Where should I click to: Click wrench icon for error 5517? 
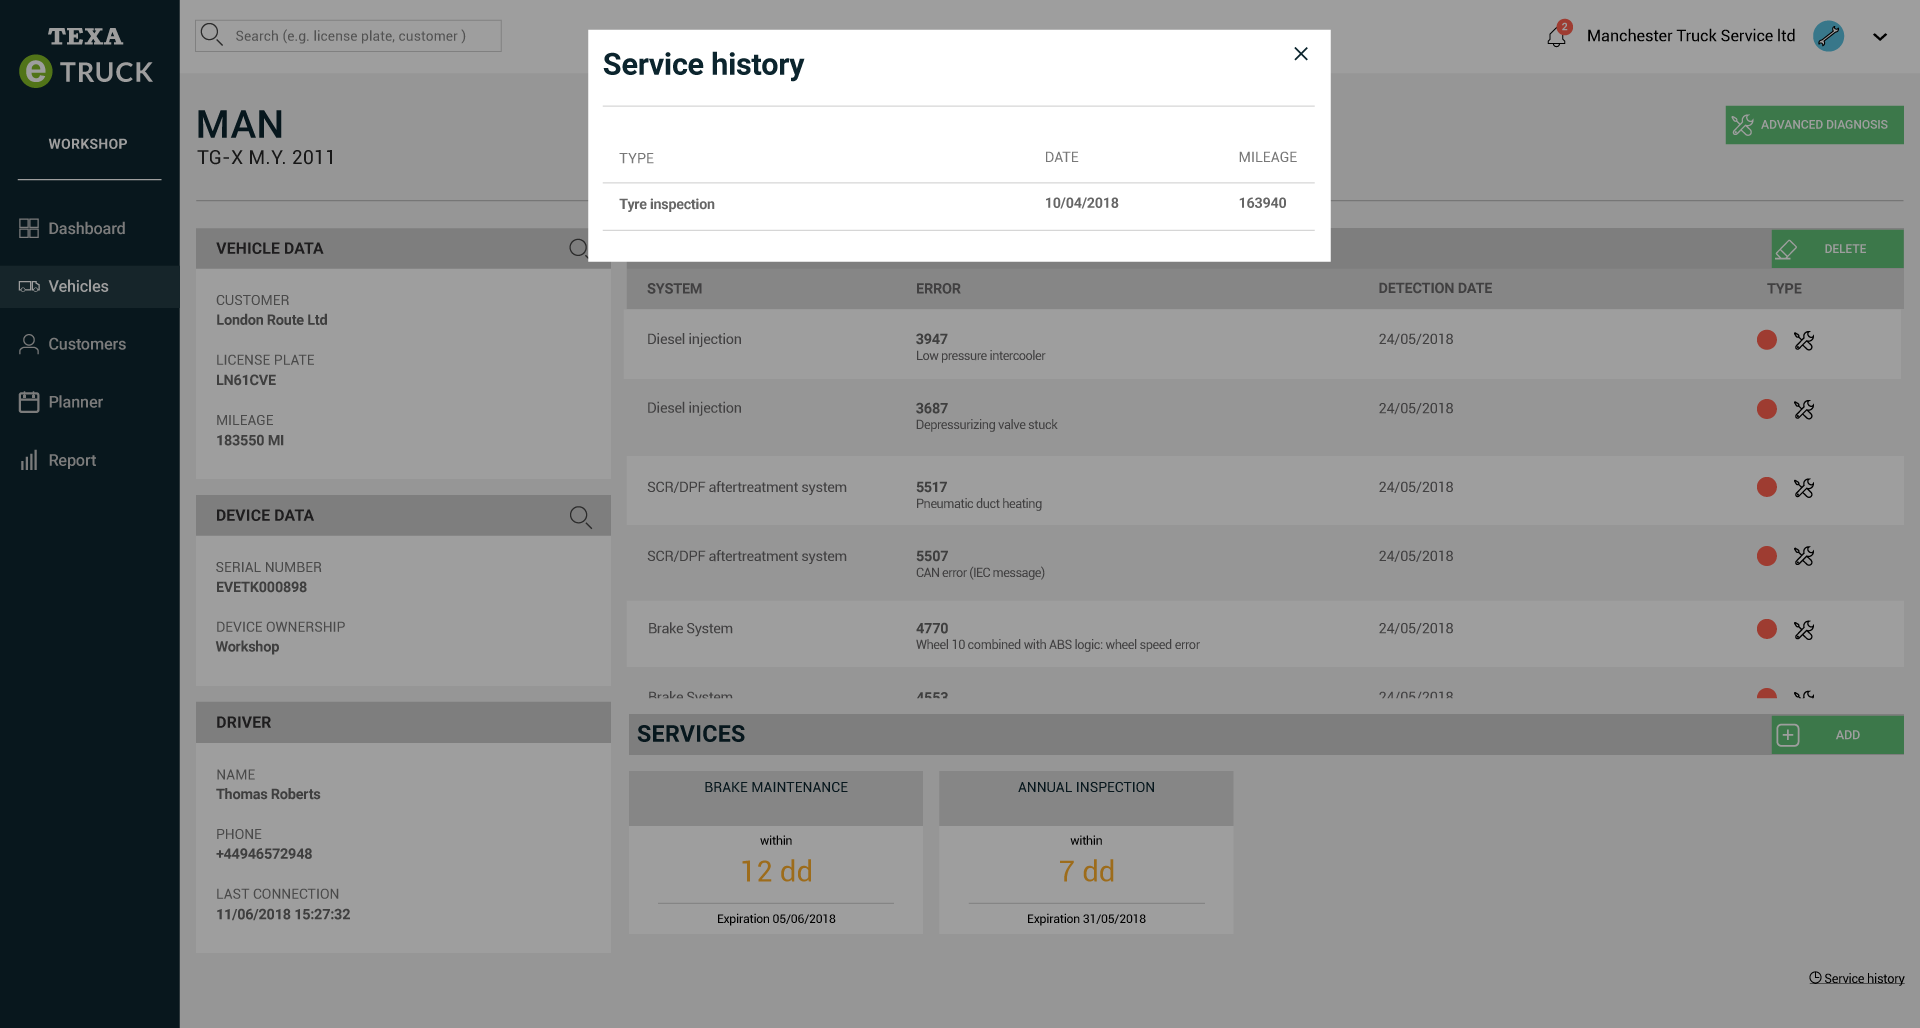1804,488
